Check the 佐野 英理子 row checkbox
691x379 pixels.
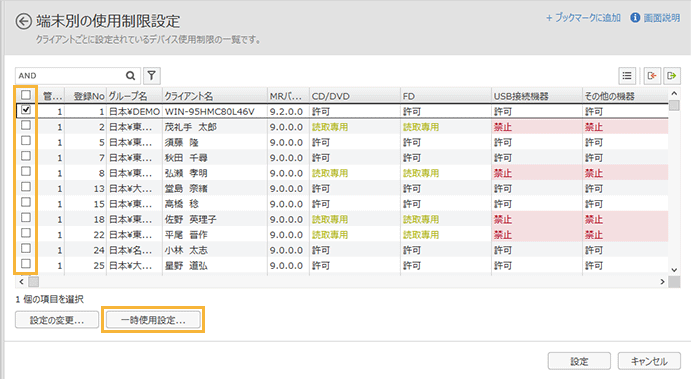tap(26, 218)
